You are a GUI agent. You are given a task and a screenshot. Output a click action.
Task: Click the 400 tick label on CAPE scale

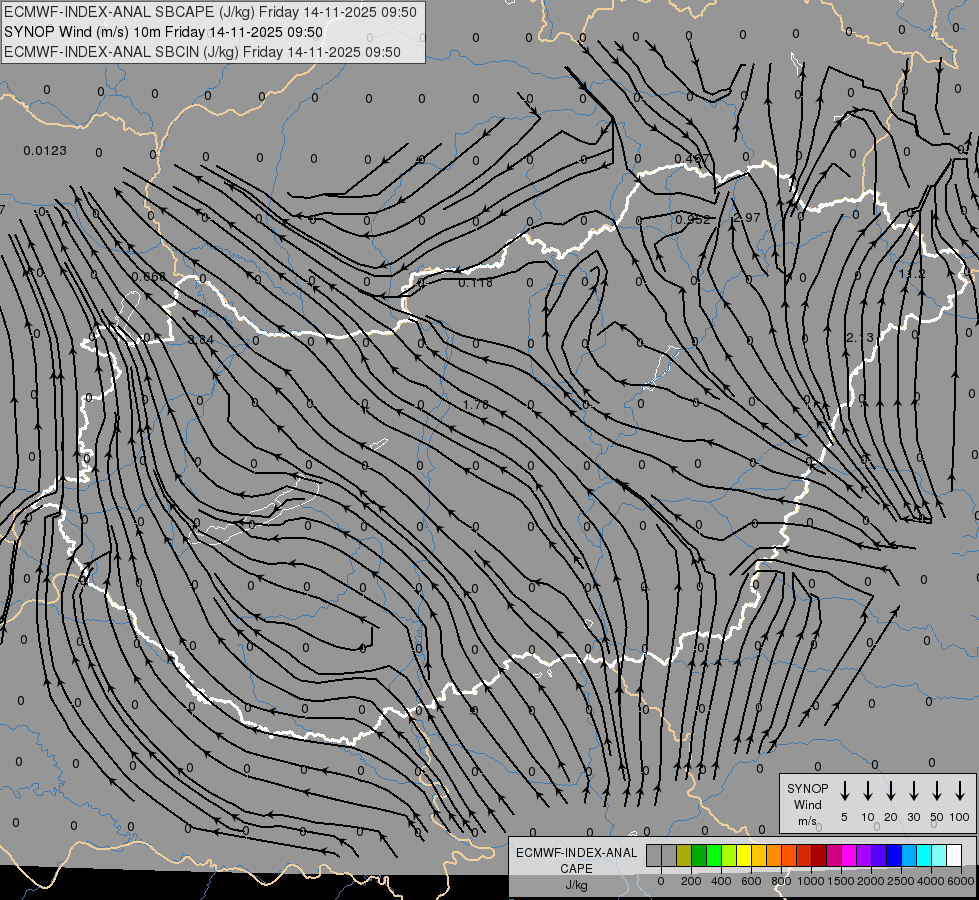click(x=721, y=881)
